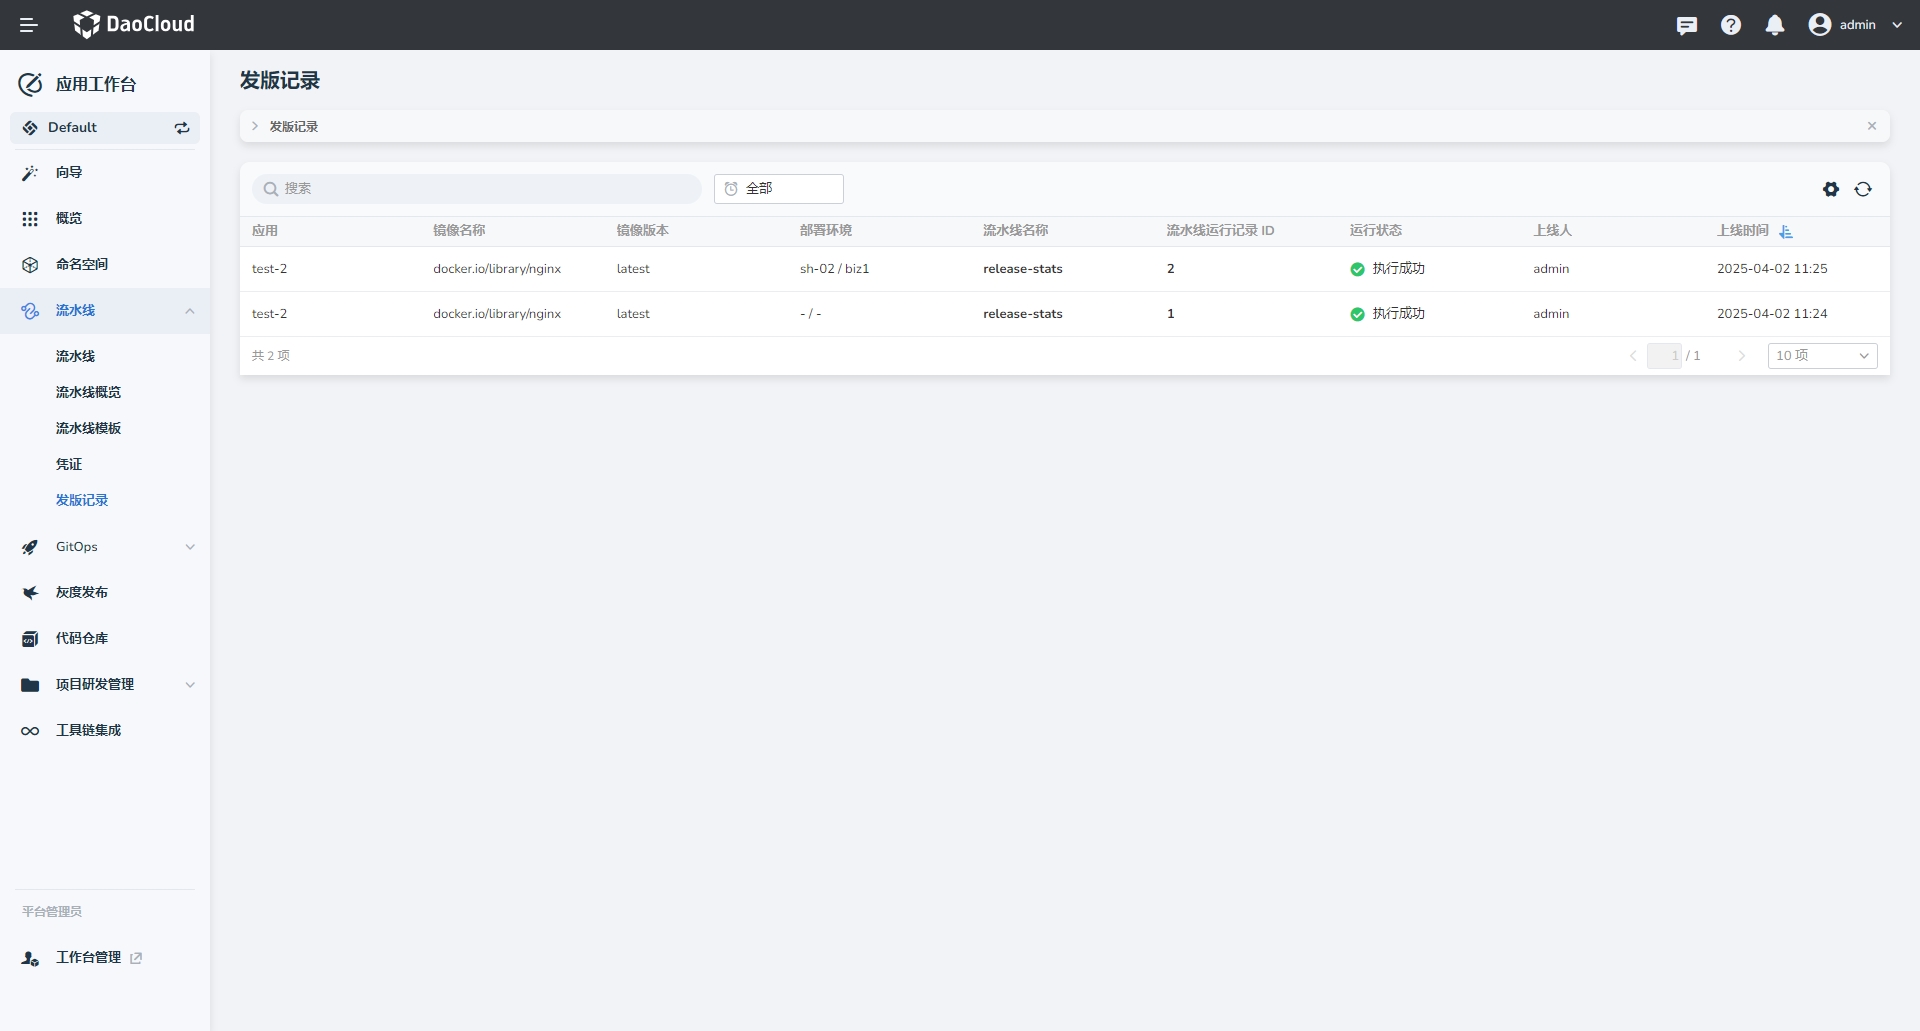Refresh the release records table

1862,189
